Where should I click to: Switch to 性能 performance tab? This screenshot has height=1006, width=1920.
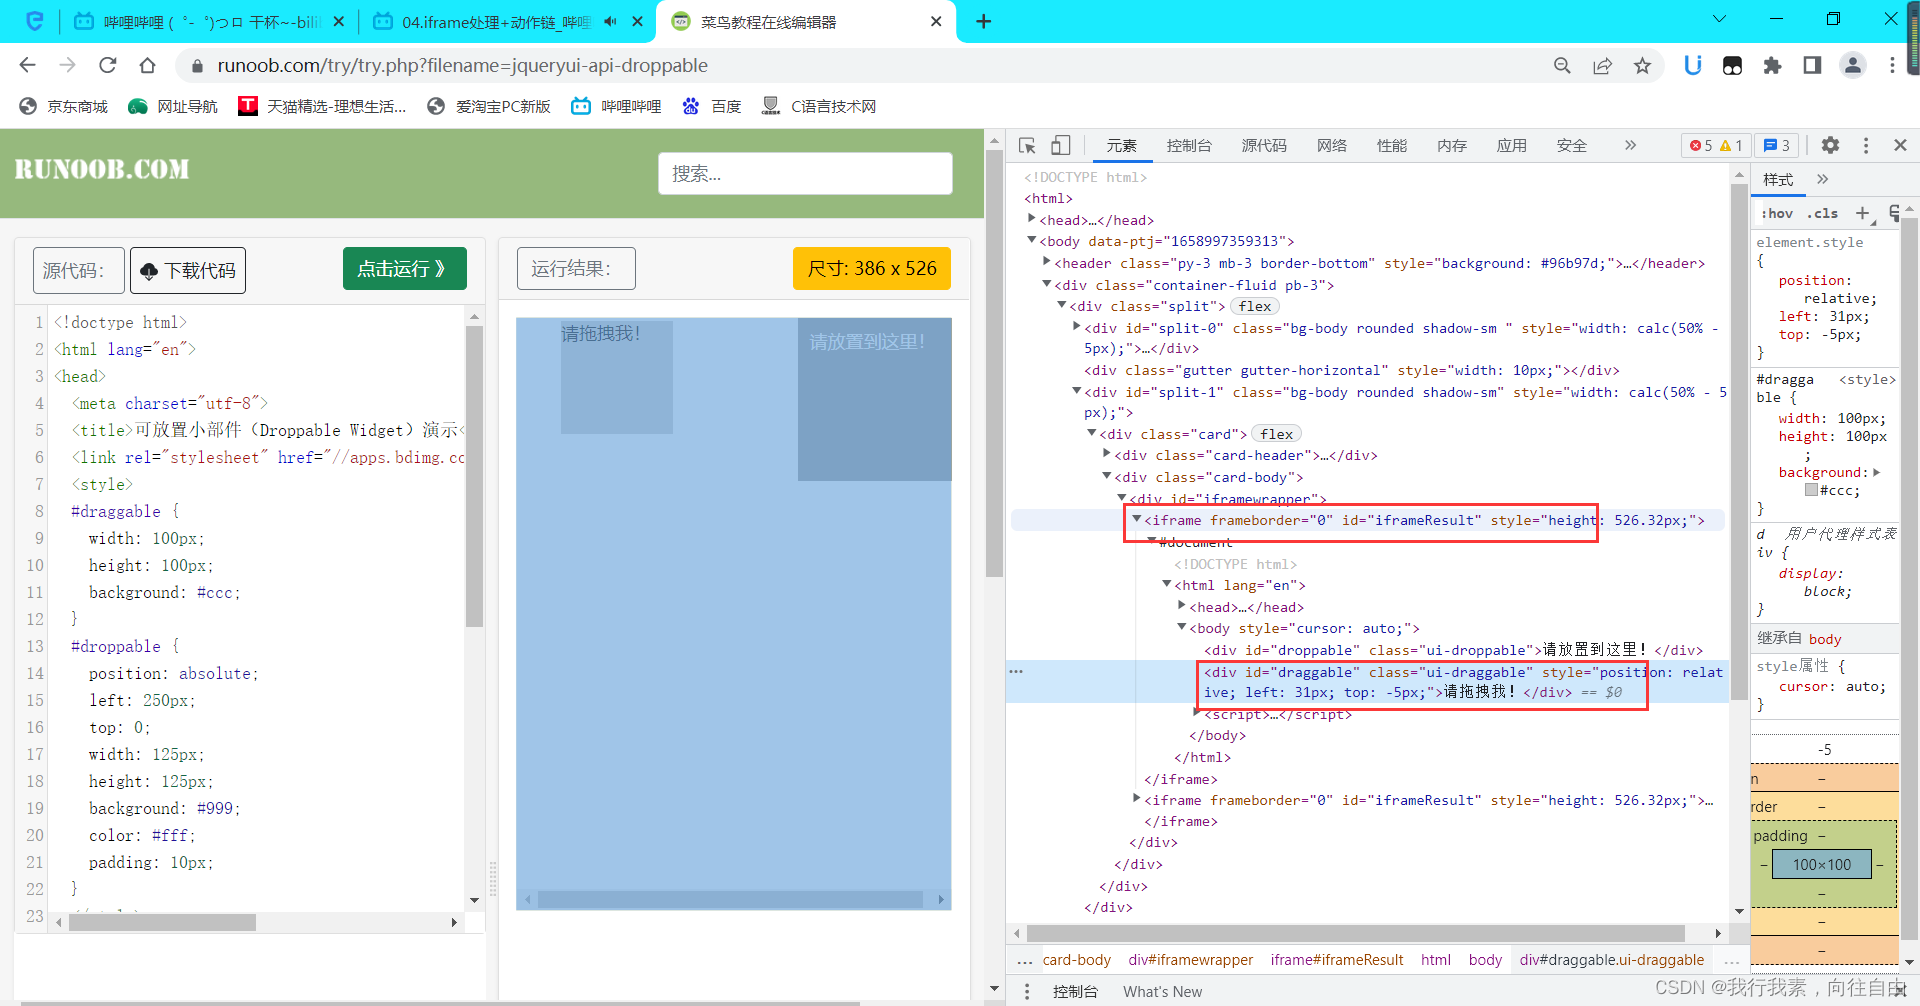pos(1392,145)
